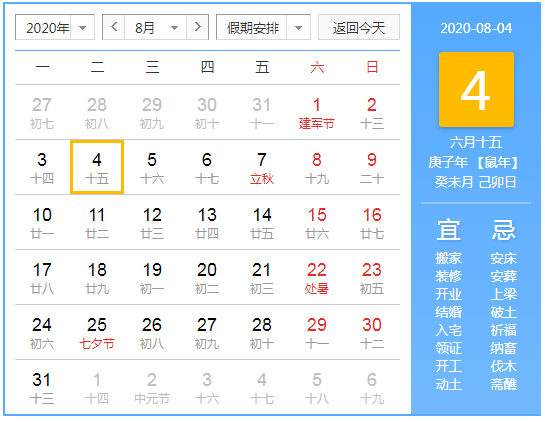Expand the 8月 month dropdown

(156, 27)
